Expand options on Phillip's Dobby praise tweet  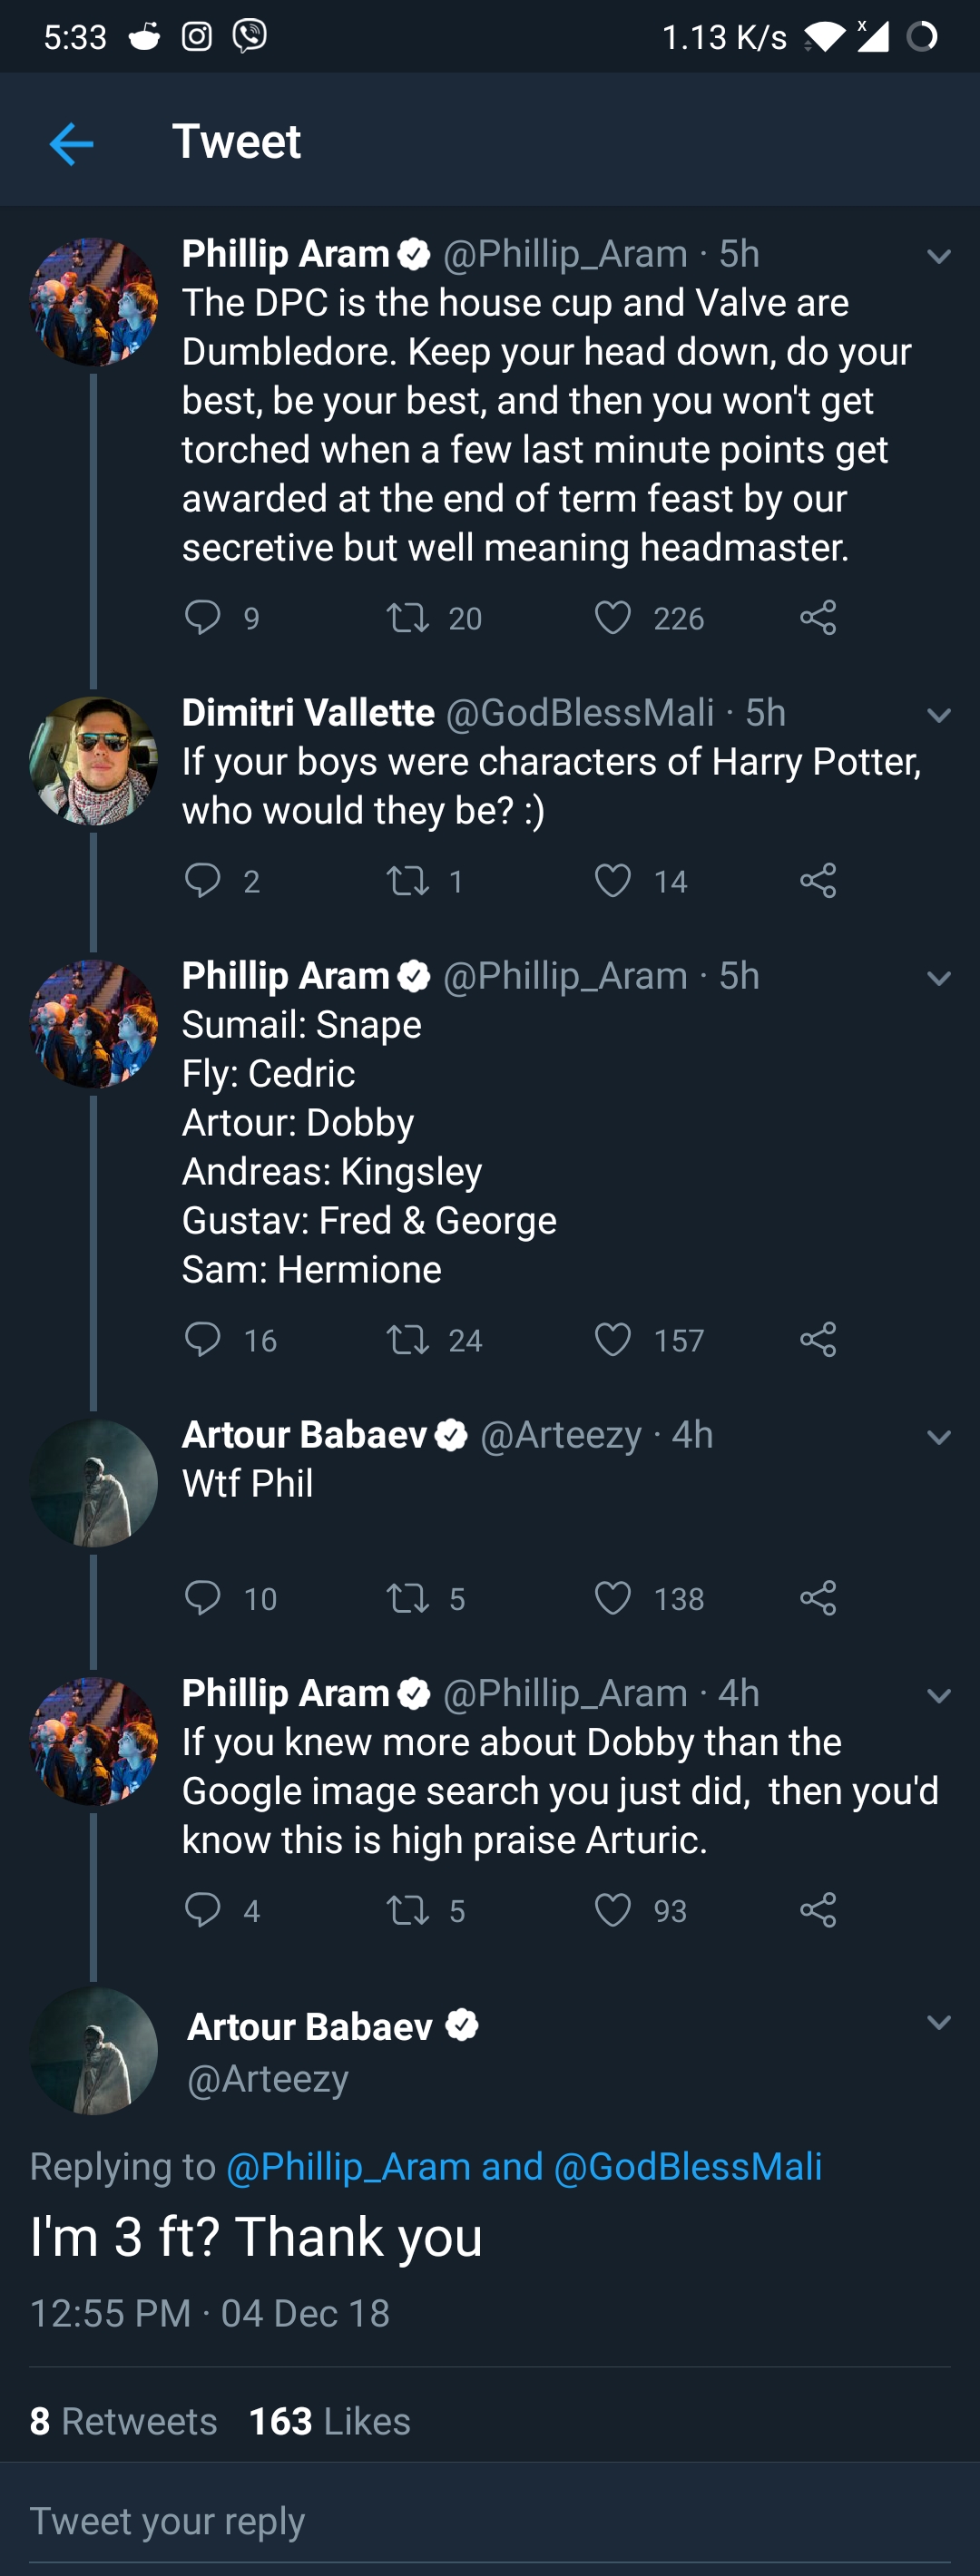tap(938, 1695)
